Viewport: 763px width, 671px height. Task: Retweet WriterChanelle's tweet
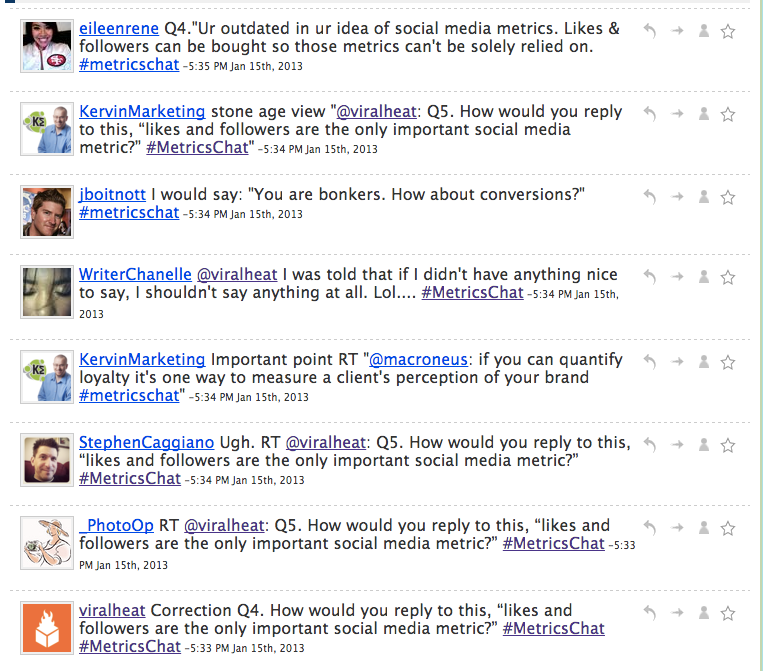point(677,277)
